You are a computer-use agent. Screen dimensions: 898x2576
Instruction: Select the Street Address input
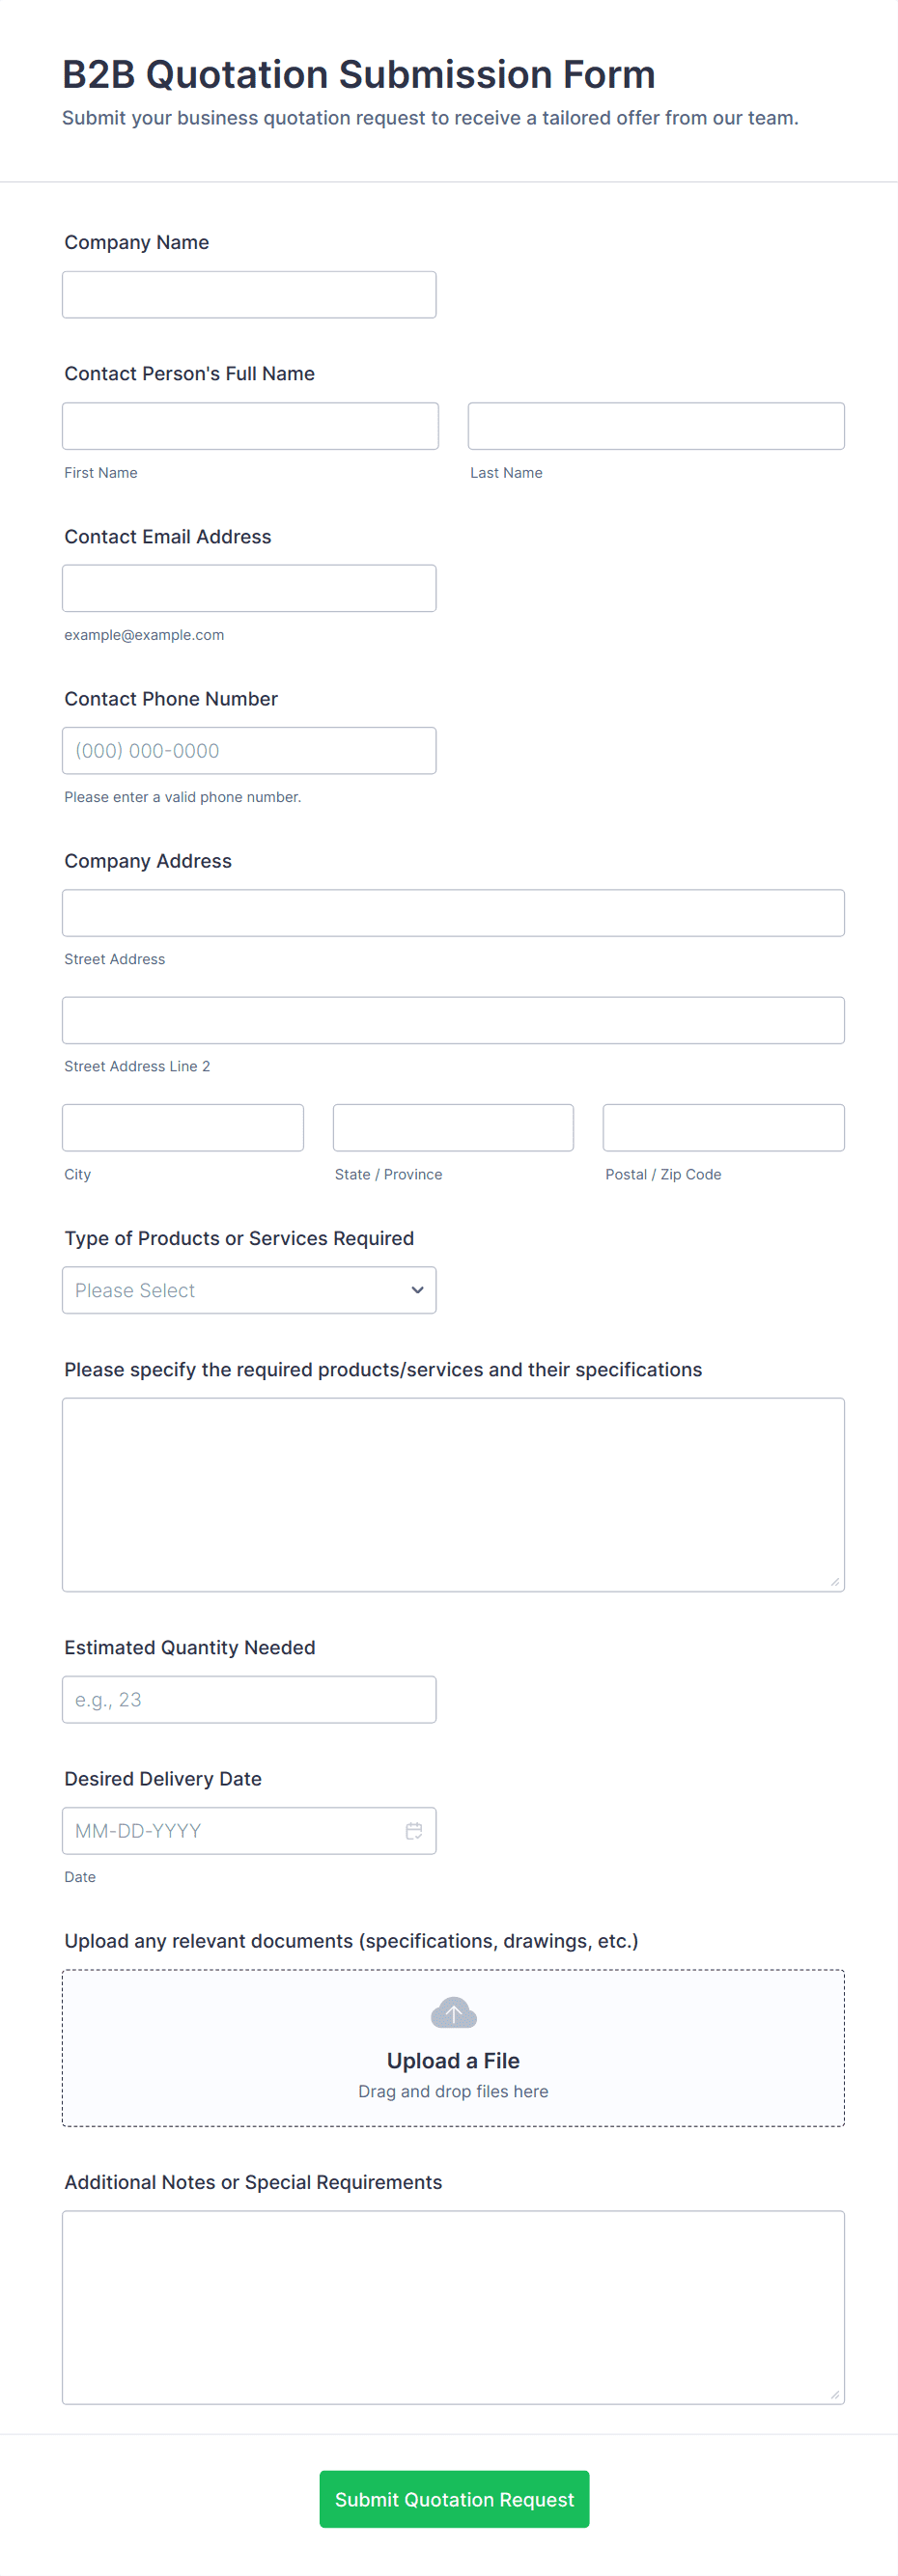[453, 913]
